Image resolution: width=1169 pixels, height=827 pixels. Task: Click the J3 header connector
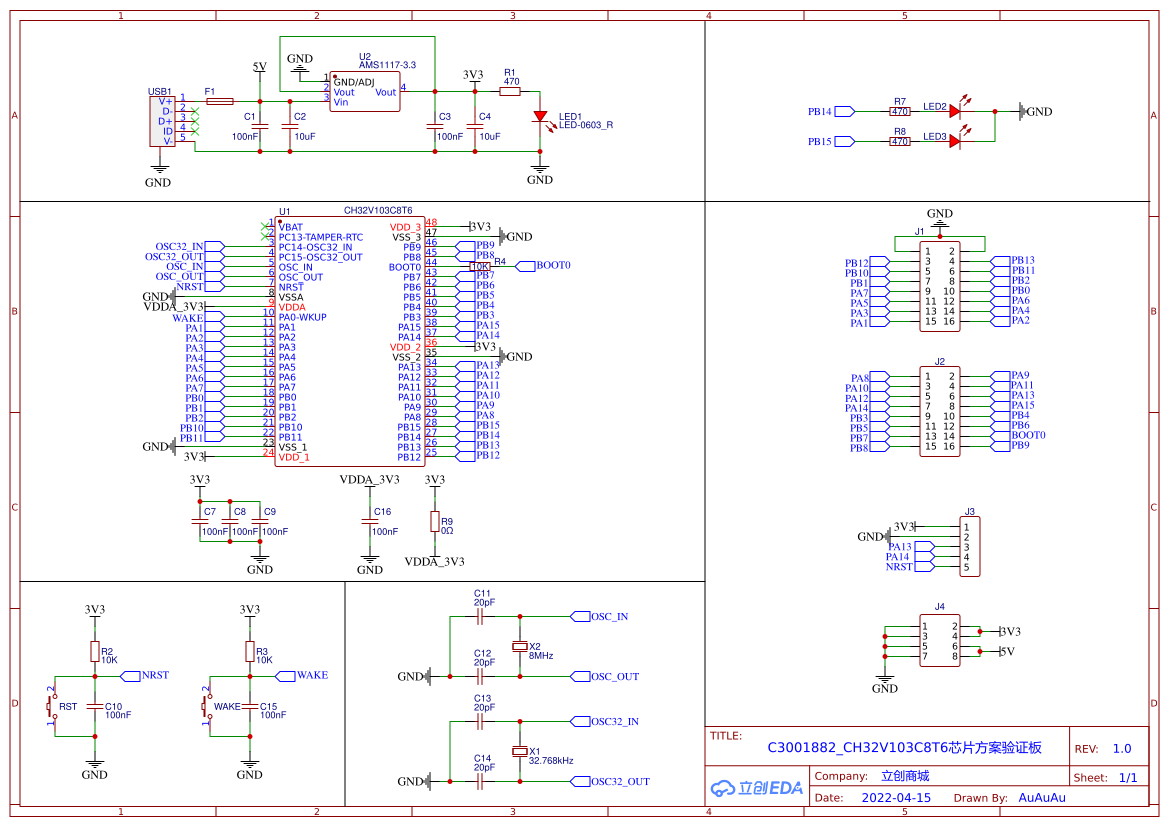970,547
